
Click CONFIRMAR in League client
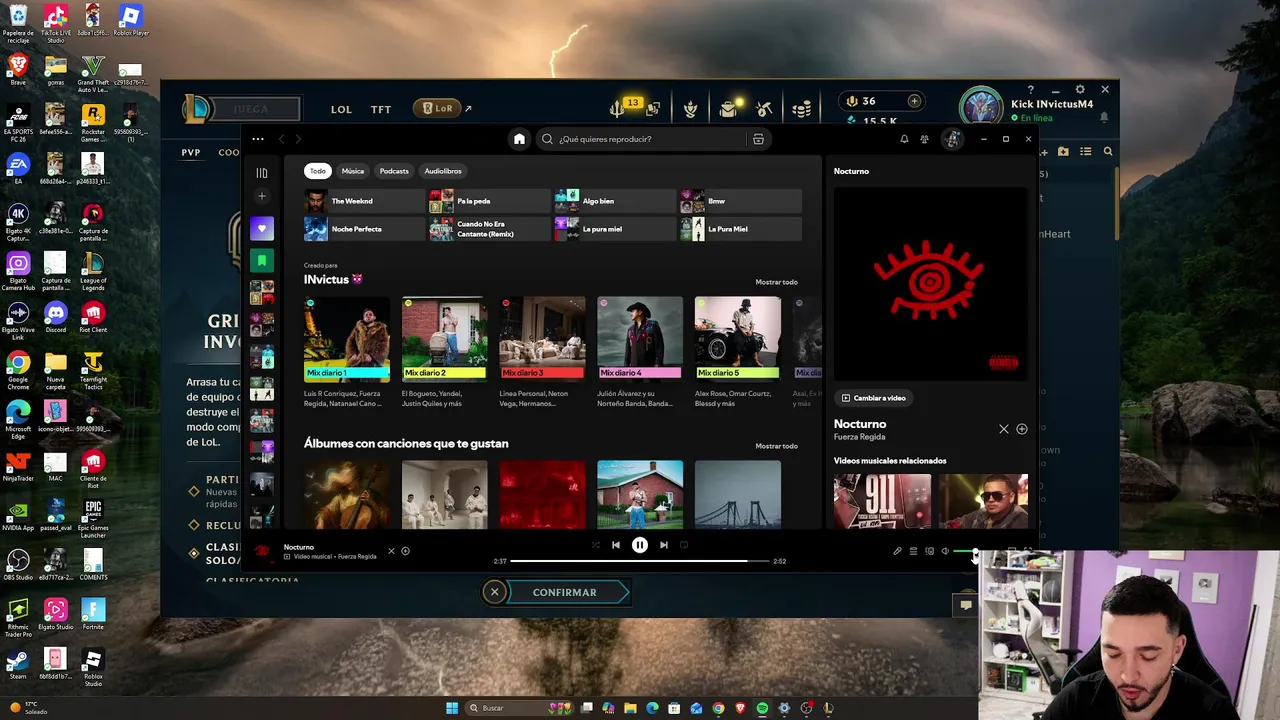[x=568, y=592]
